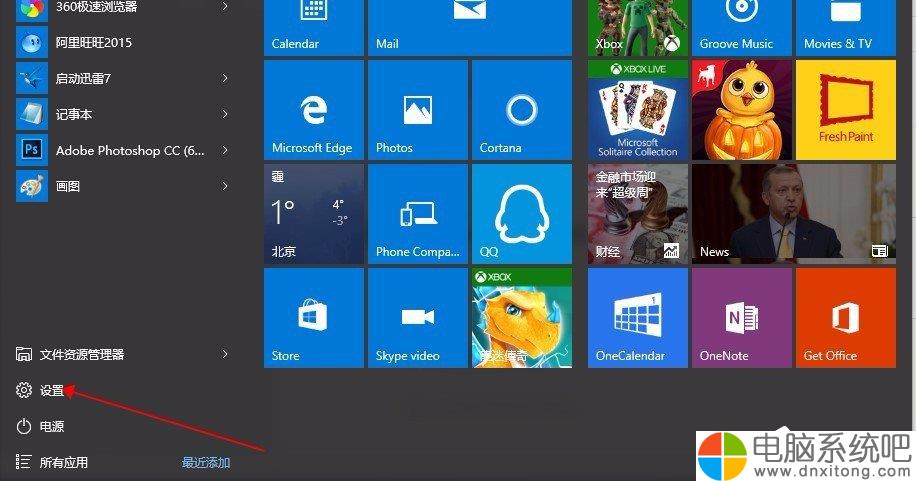The width and height of the screenshot is (916, 481).
Task: Open Get Office tile
Action: (845, 318)
